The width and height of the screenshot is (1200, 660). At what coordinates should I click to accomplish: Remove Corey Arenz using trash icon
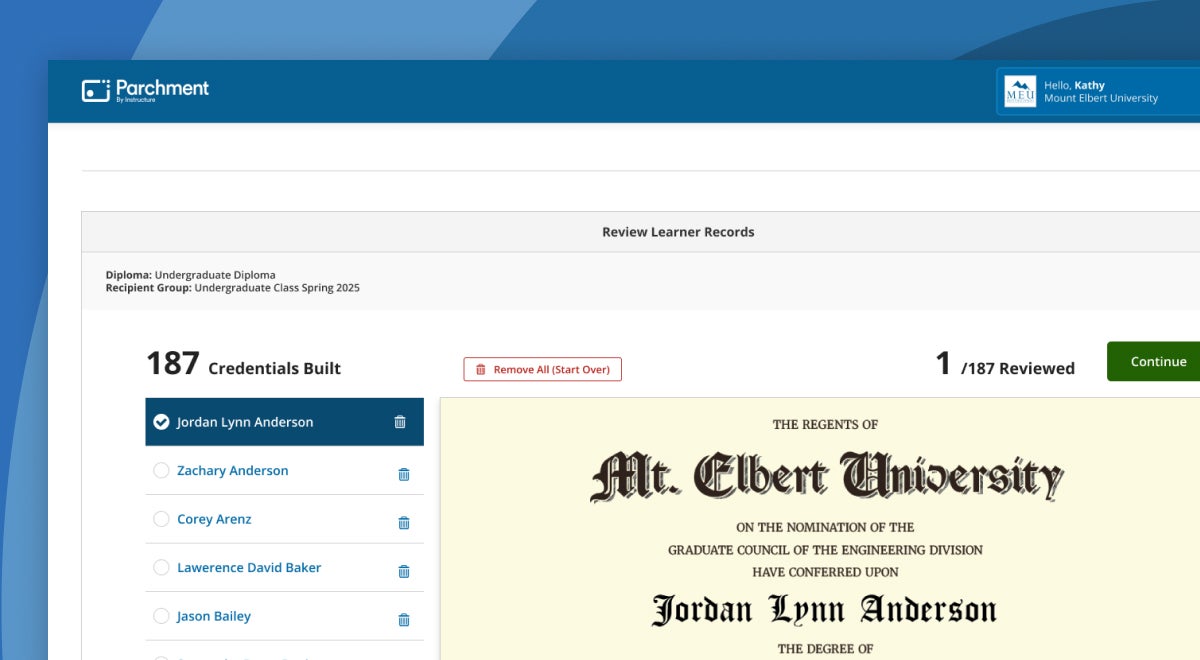pyautogui.click(x=404, y=522)
